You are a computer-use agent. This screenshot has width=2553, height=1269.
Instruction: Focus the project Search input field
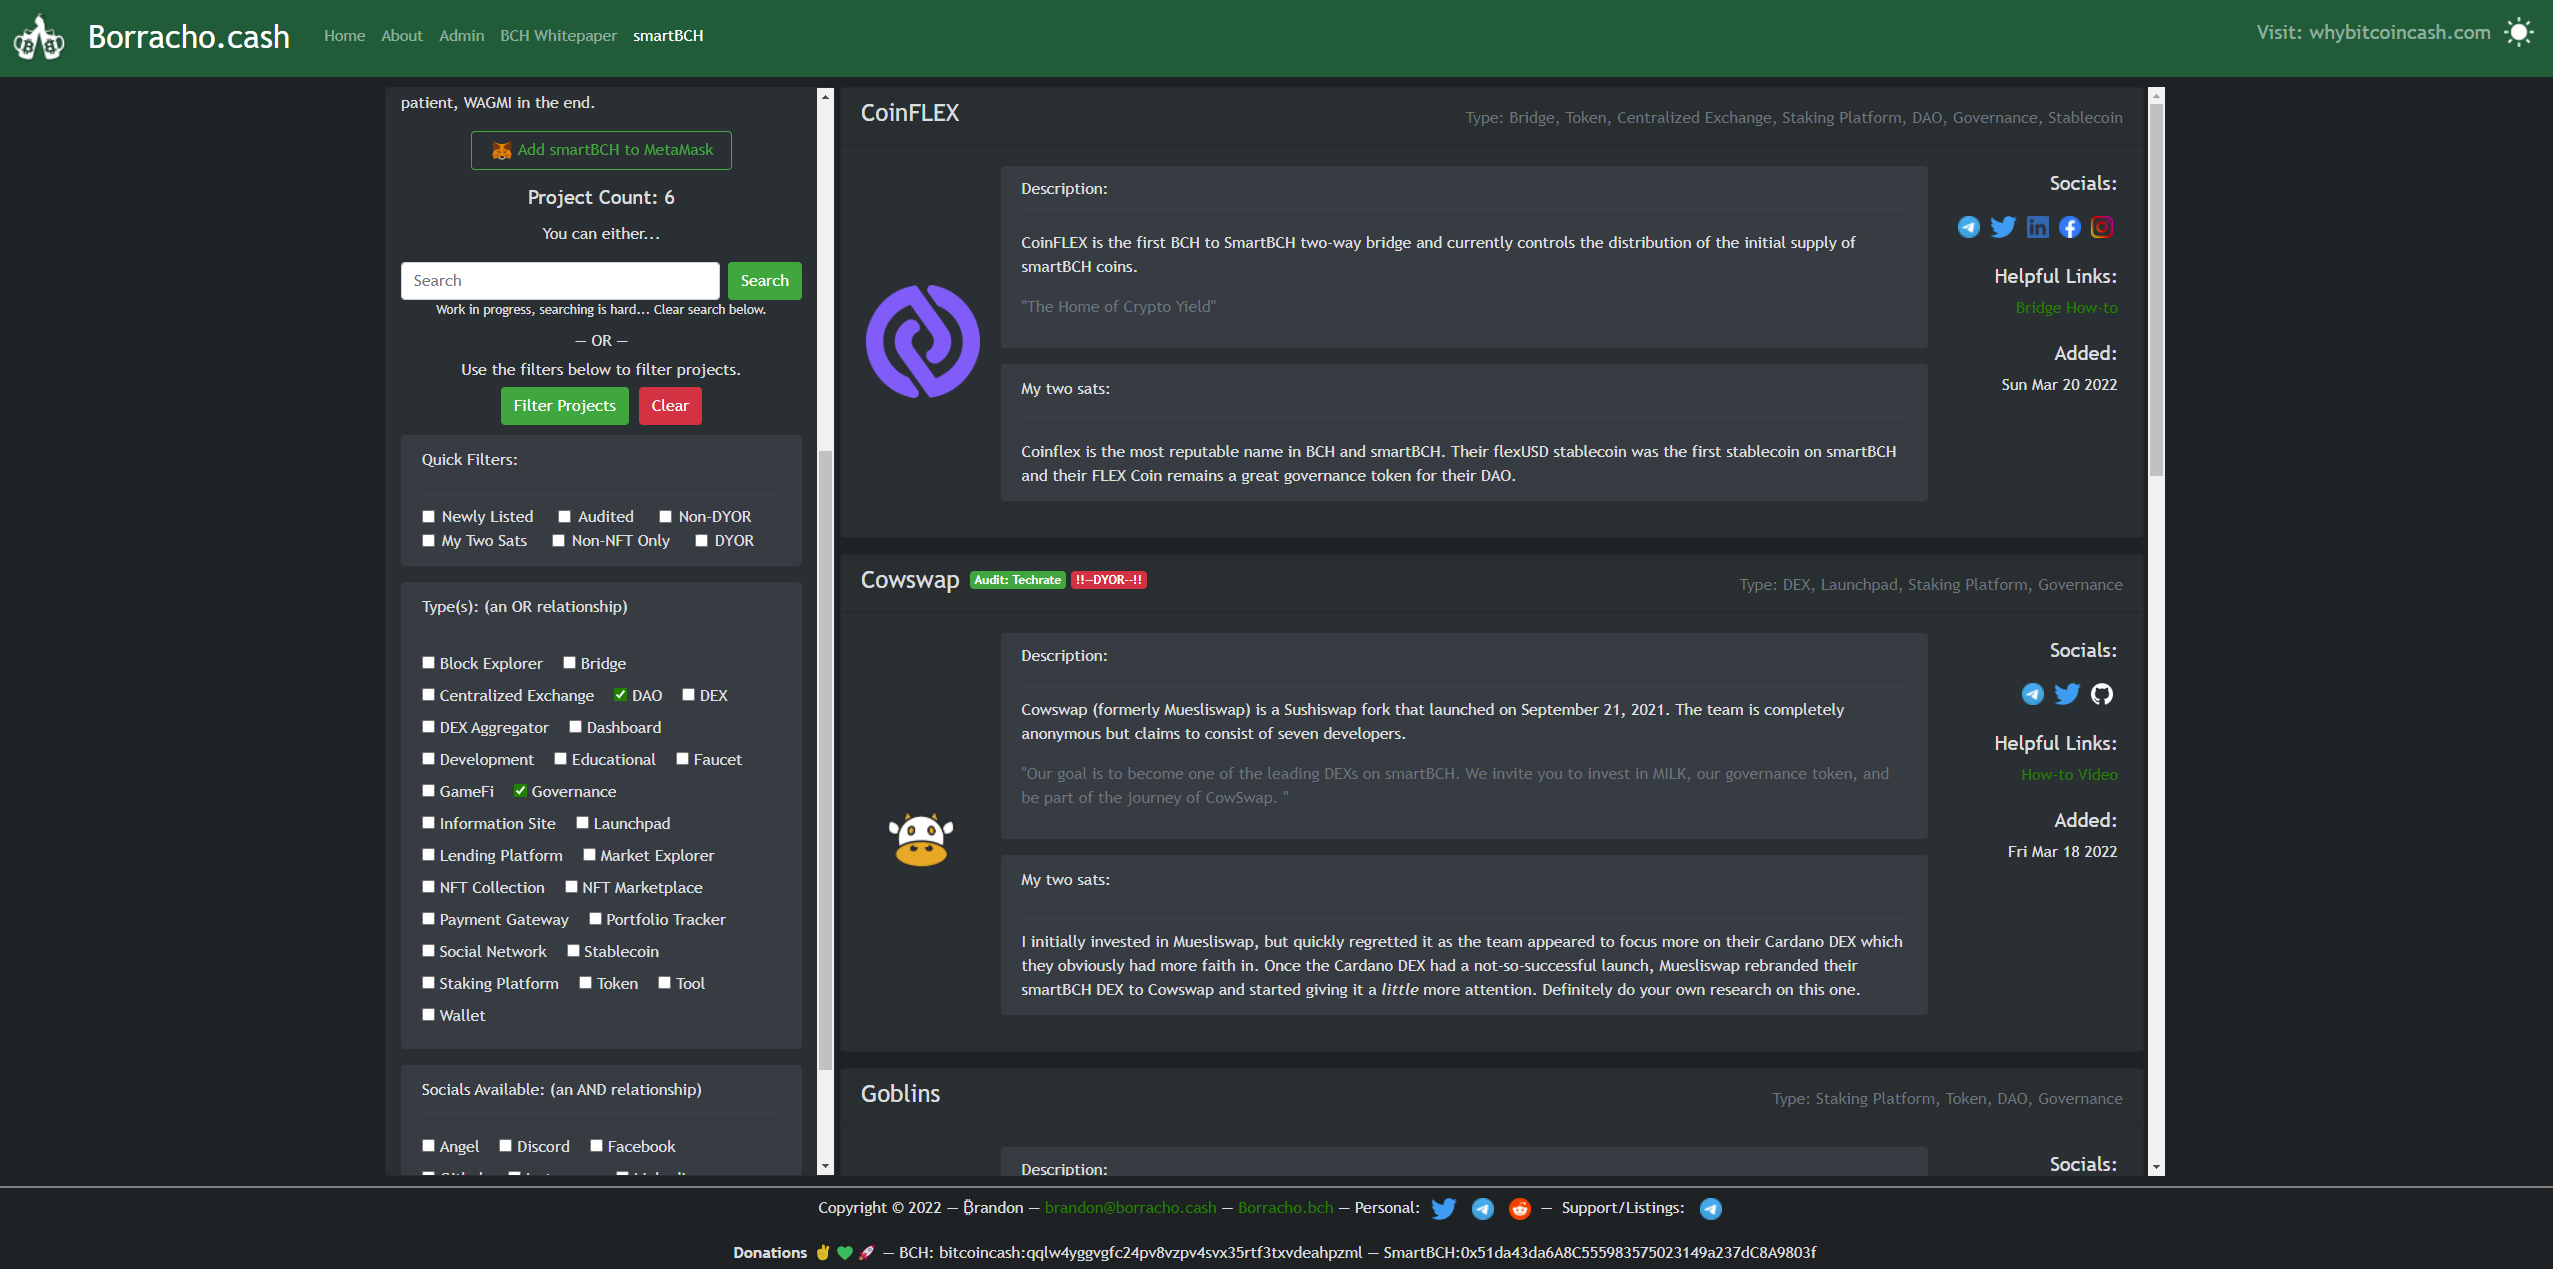coord(560,281)
